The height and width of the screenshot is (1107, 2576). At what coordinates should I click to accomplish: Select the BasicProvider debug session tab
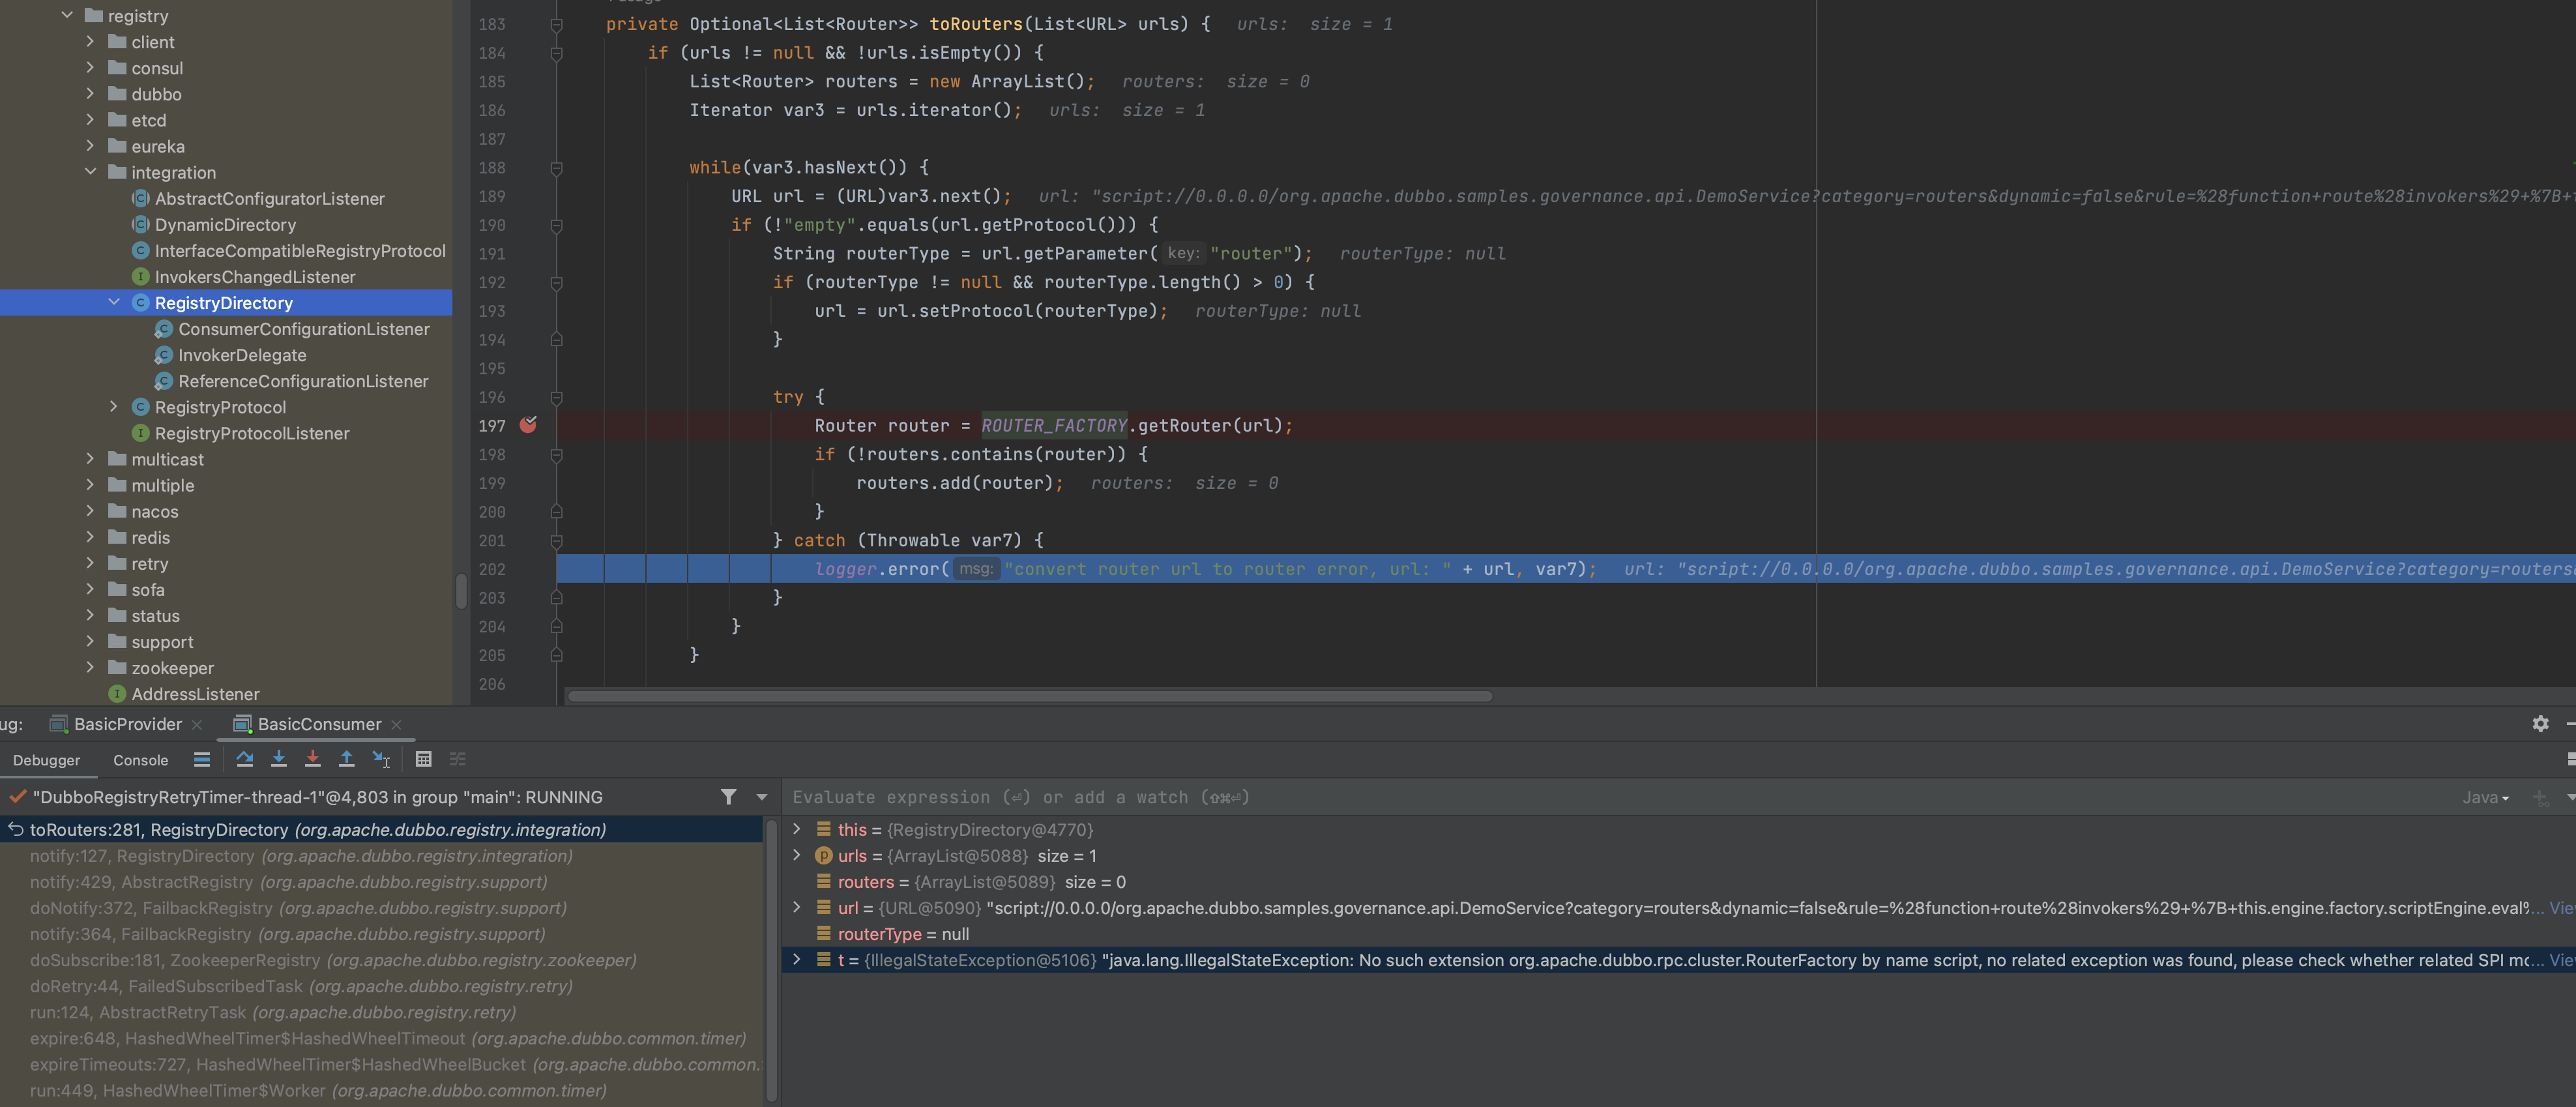coord(127,724)
